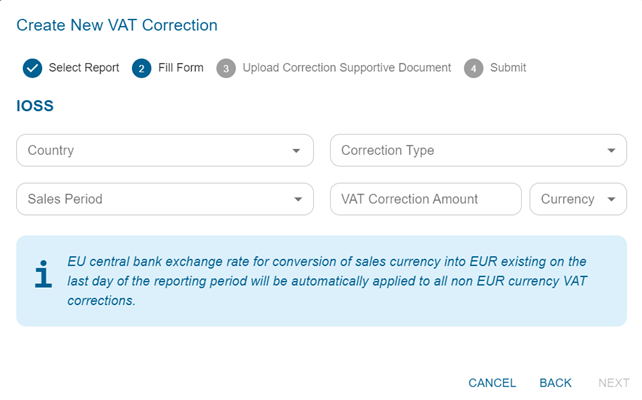Image resolution: width=642 pixels, height=400 pixels.
Task: Focus the VAT Correction Amount field
Action: pos(425,199)
